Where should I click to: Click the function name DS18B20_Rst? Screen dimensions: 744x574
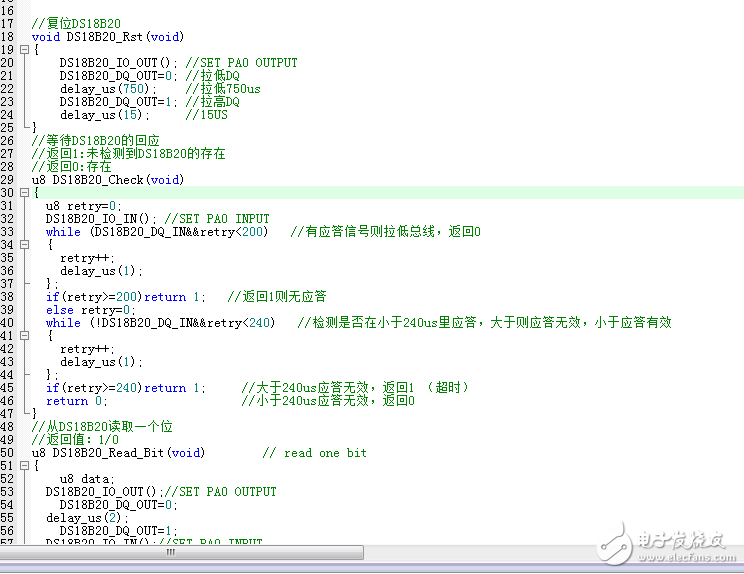[104, 37]
